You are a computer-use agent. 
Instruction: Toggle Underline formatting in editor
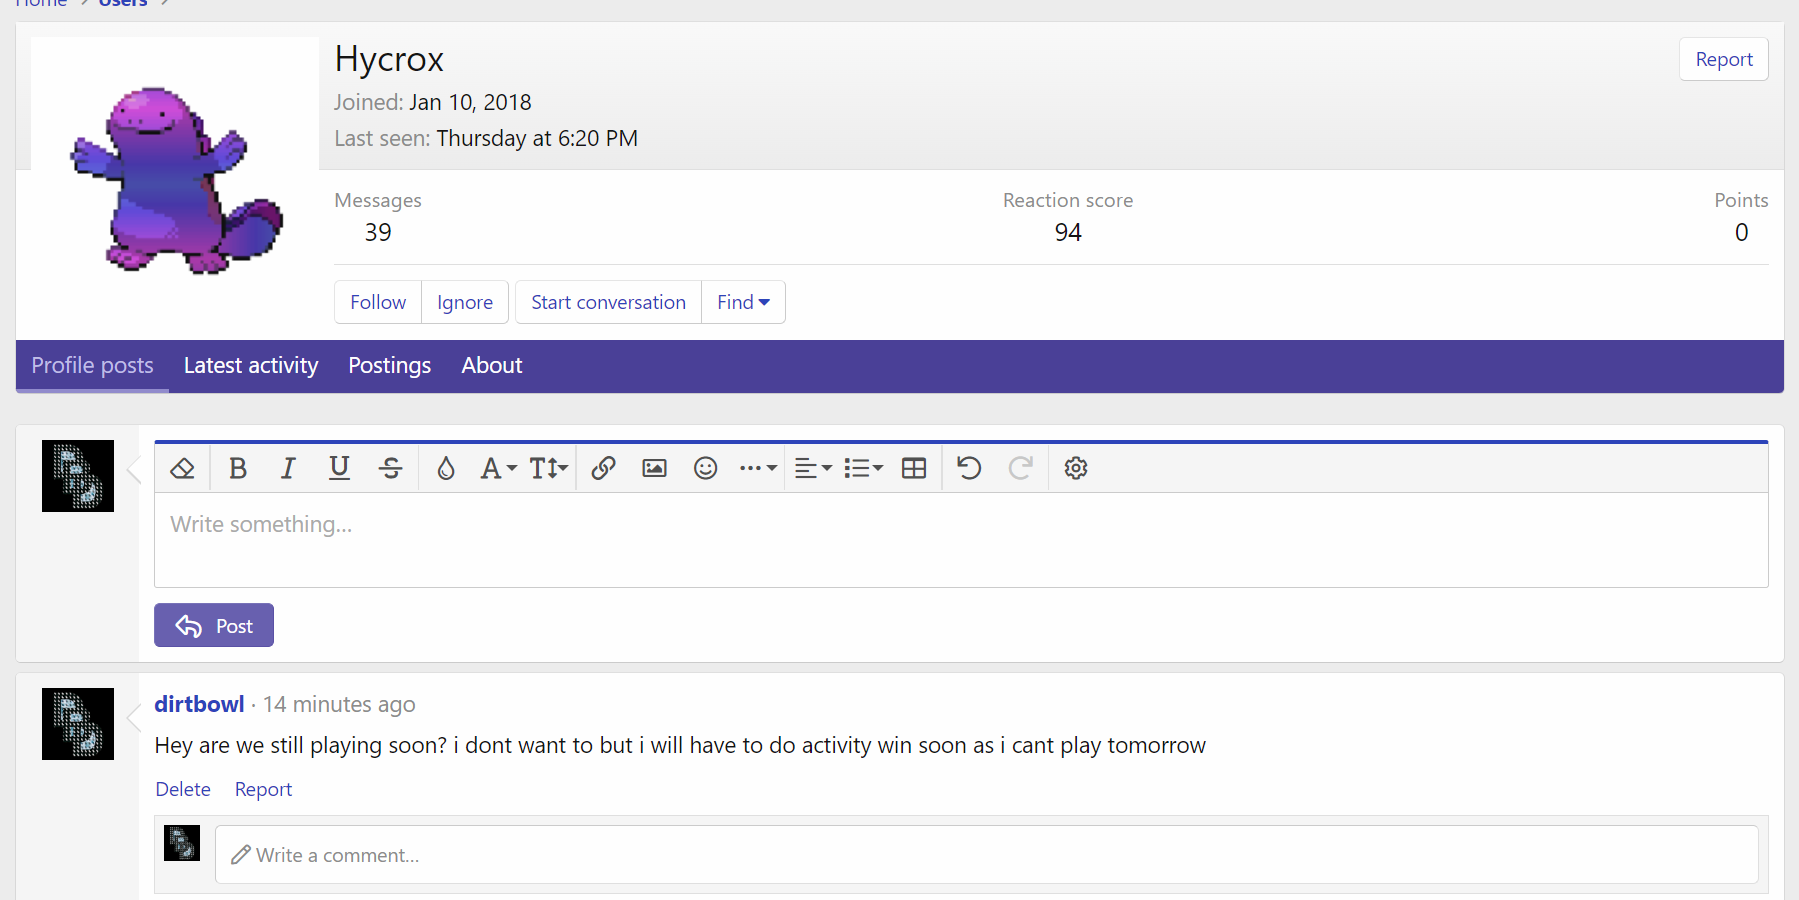click(x=340, y=468)
